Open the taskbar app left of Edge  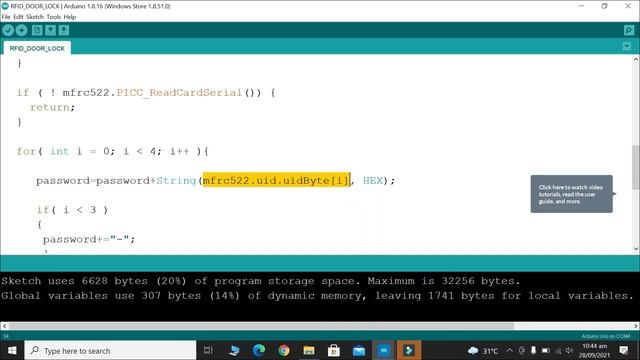(234, 350)
